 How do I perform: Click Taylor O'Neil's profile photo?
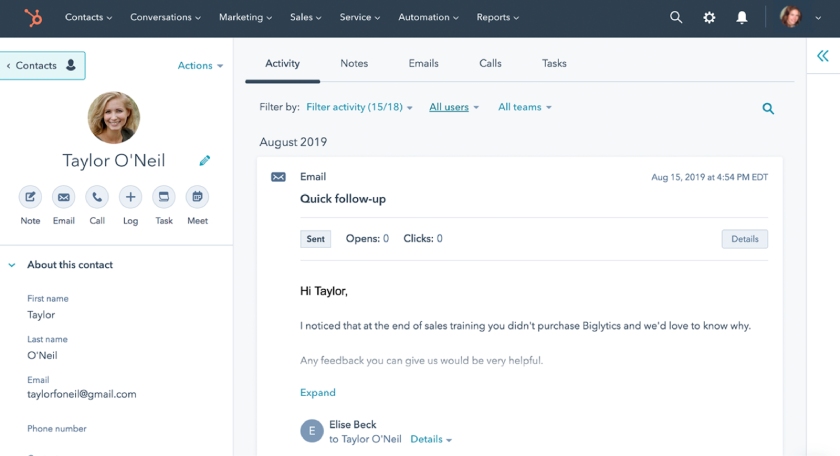point(114,117)
